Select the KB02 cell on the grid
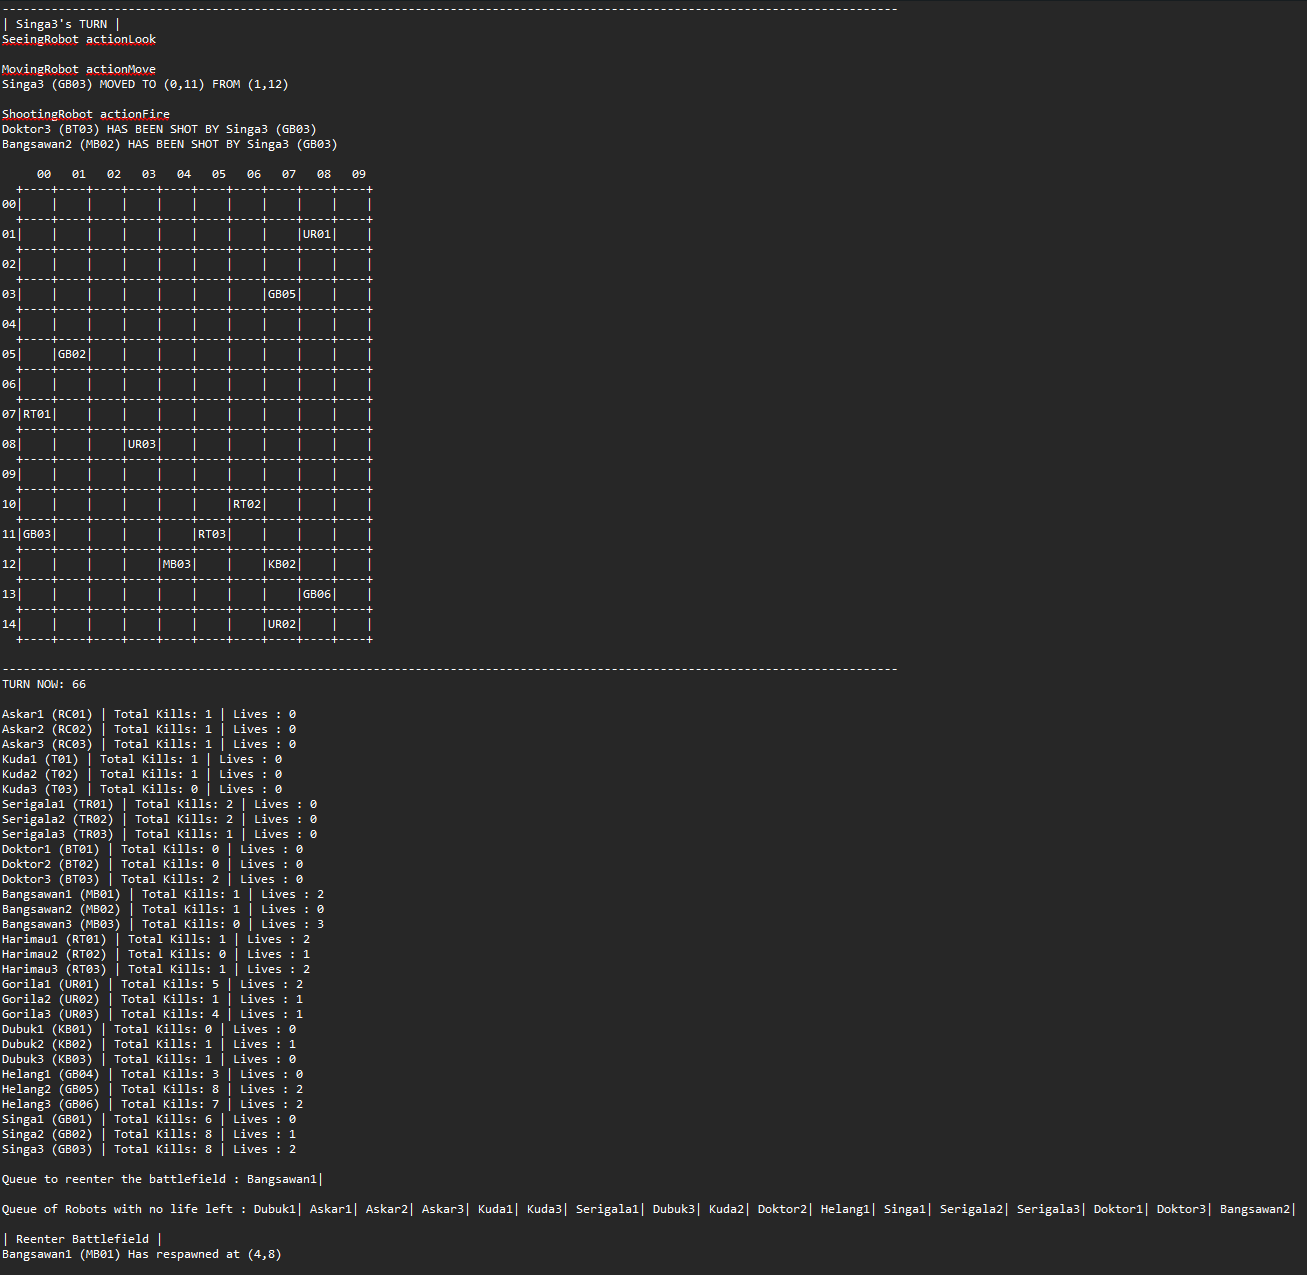The image size is (1307, 1275). [282, 564]
